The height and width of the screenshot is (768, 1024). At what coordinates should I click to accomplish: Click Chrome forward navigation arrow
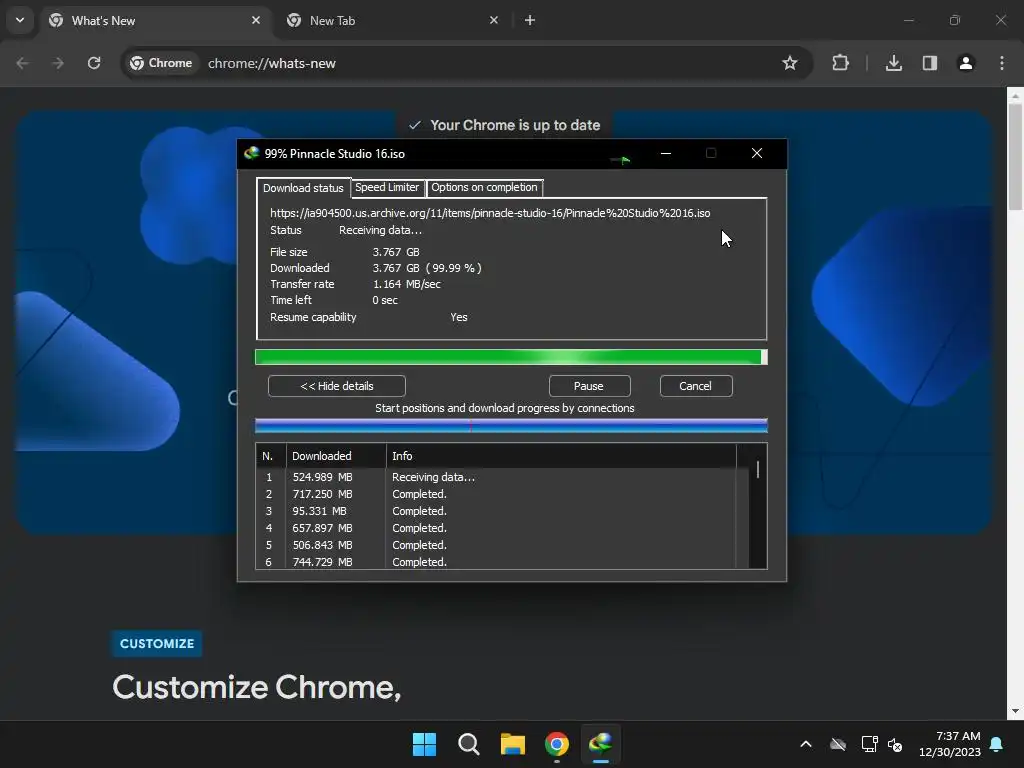58,63
